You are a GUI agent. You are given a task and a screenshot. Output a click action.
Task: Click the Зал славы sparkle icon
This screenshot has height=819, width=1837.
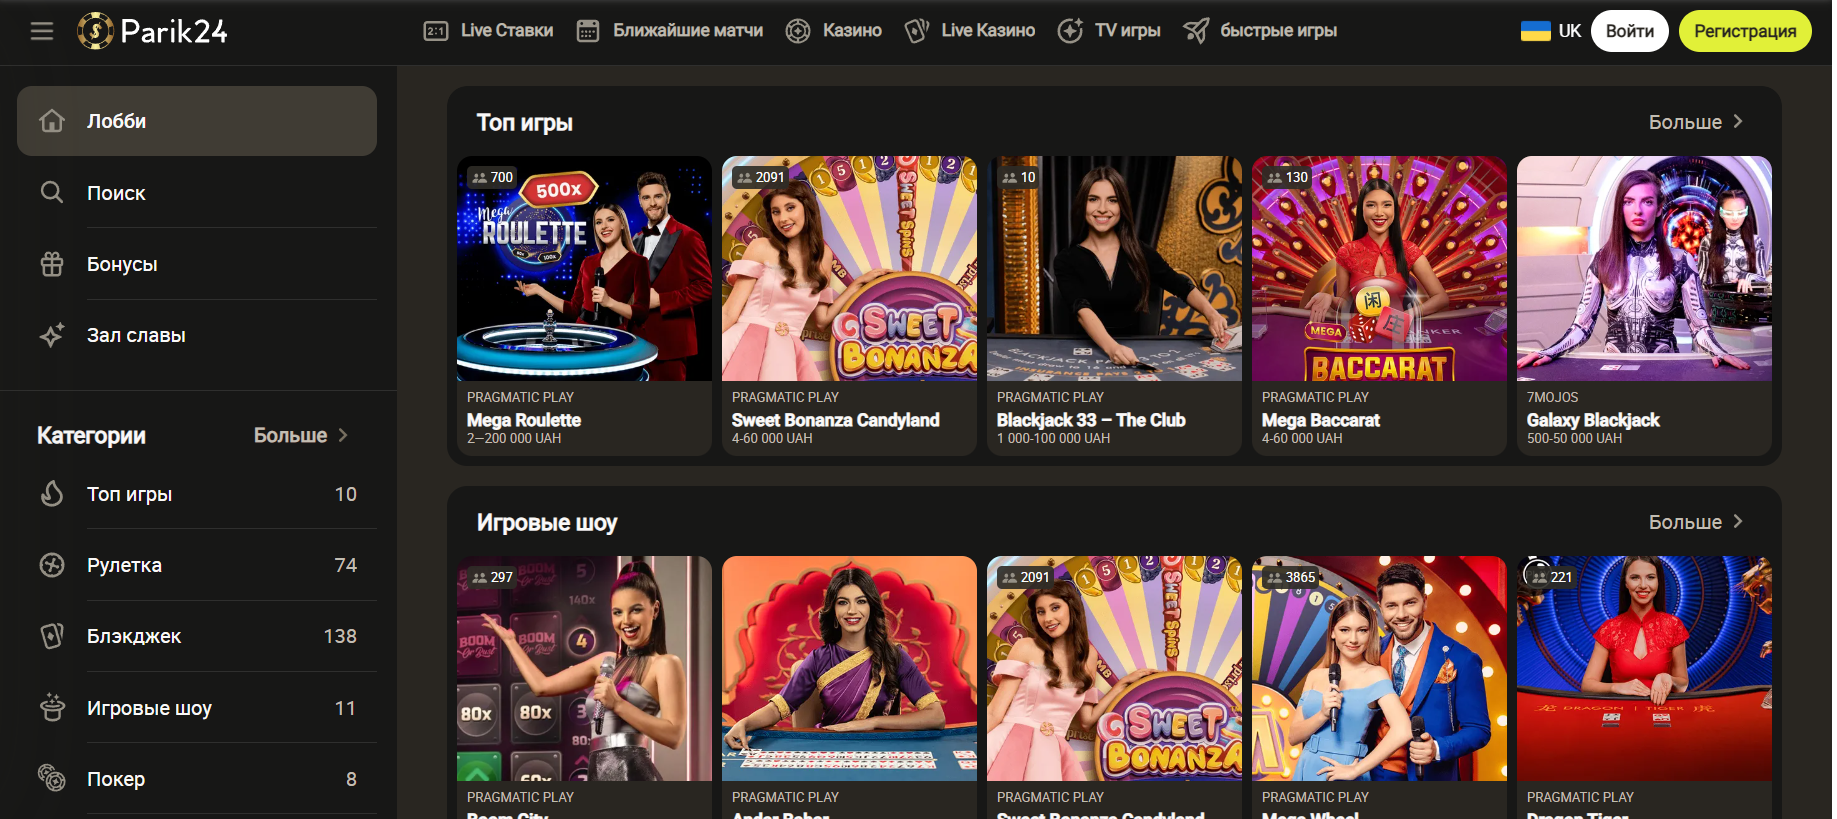(x=52, y=335)
